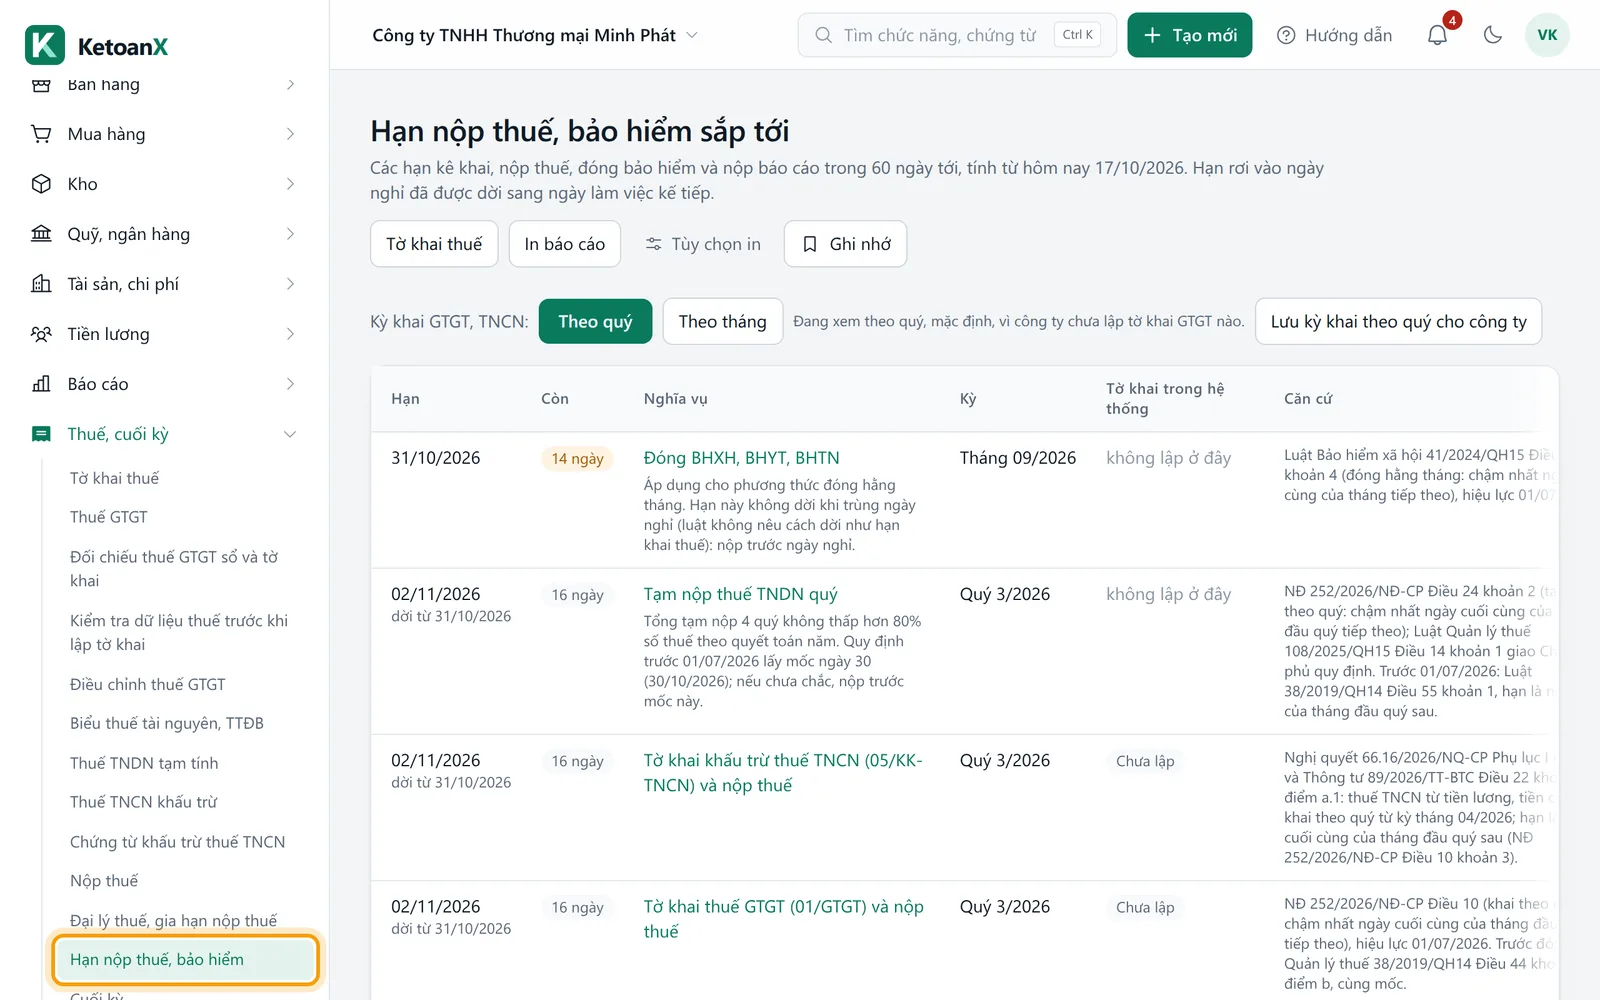Click the sliders icon on Tùy chọn in
The width and height of the screenshot is (1600, 1000).
tap(653, 244)
